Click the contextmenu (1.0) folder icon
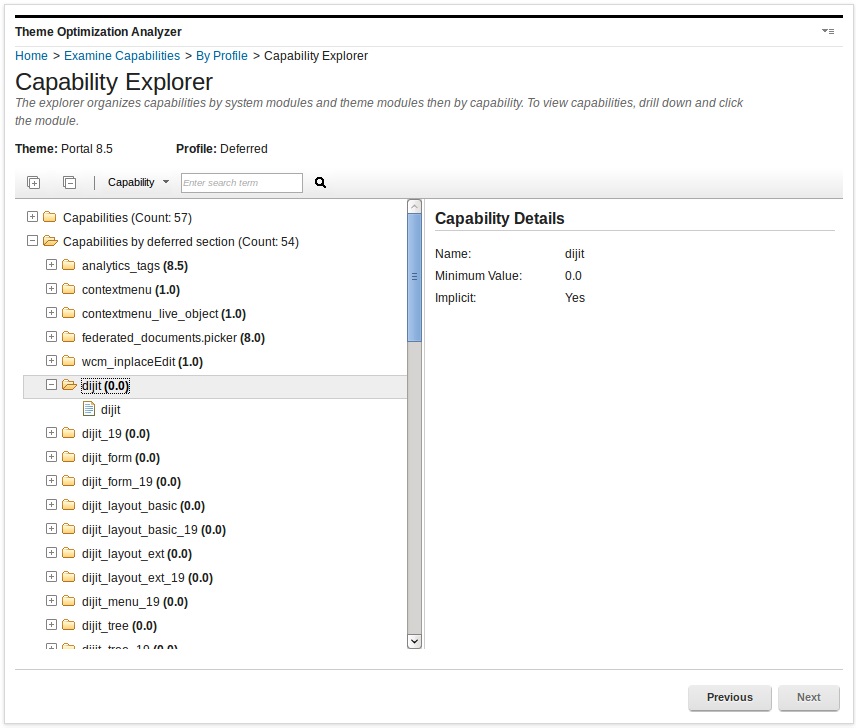The image size is (856, 728). pyautogui.click(x=69, y=289)
